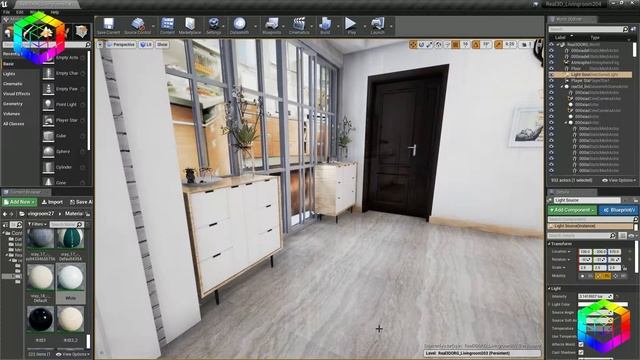Open Content Browser Filters dropdown
The height and width of the screenshot is (360, 640).
[37, 224]
